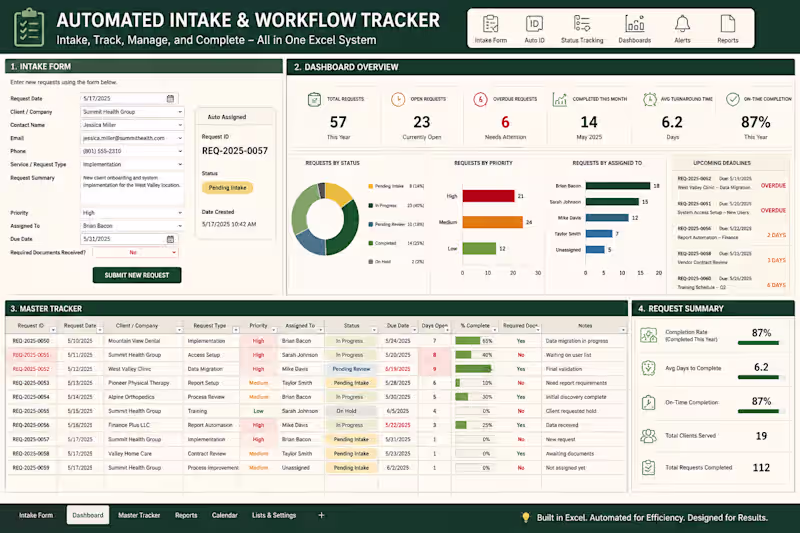Click the Request Summary text box

(x=132, y=189)
